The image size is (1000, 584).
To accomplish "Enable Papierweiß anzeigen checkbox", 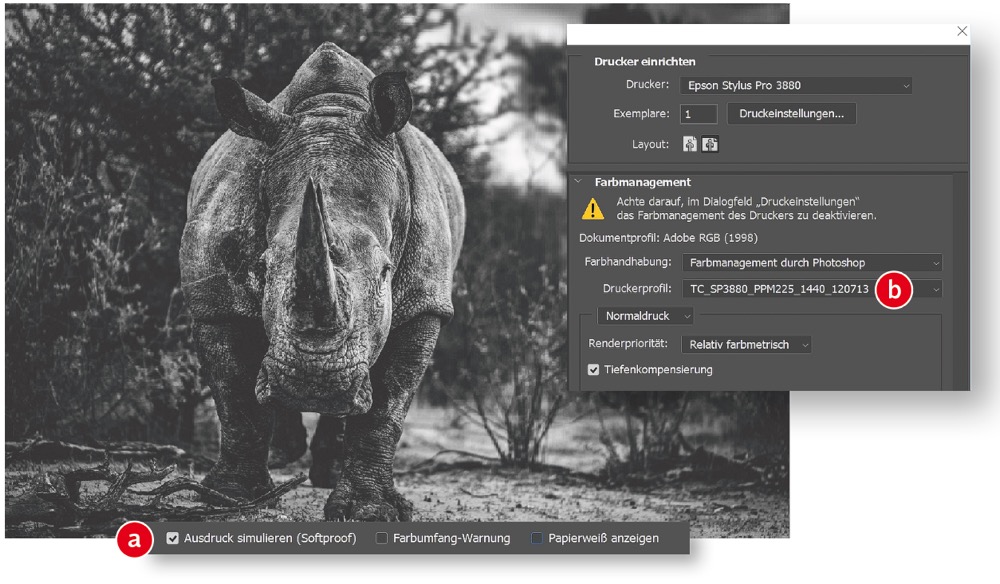I will [537, 539].
